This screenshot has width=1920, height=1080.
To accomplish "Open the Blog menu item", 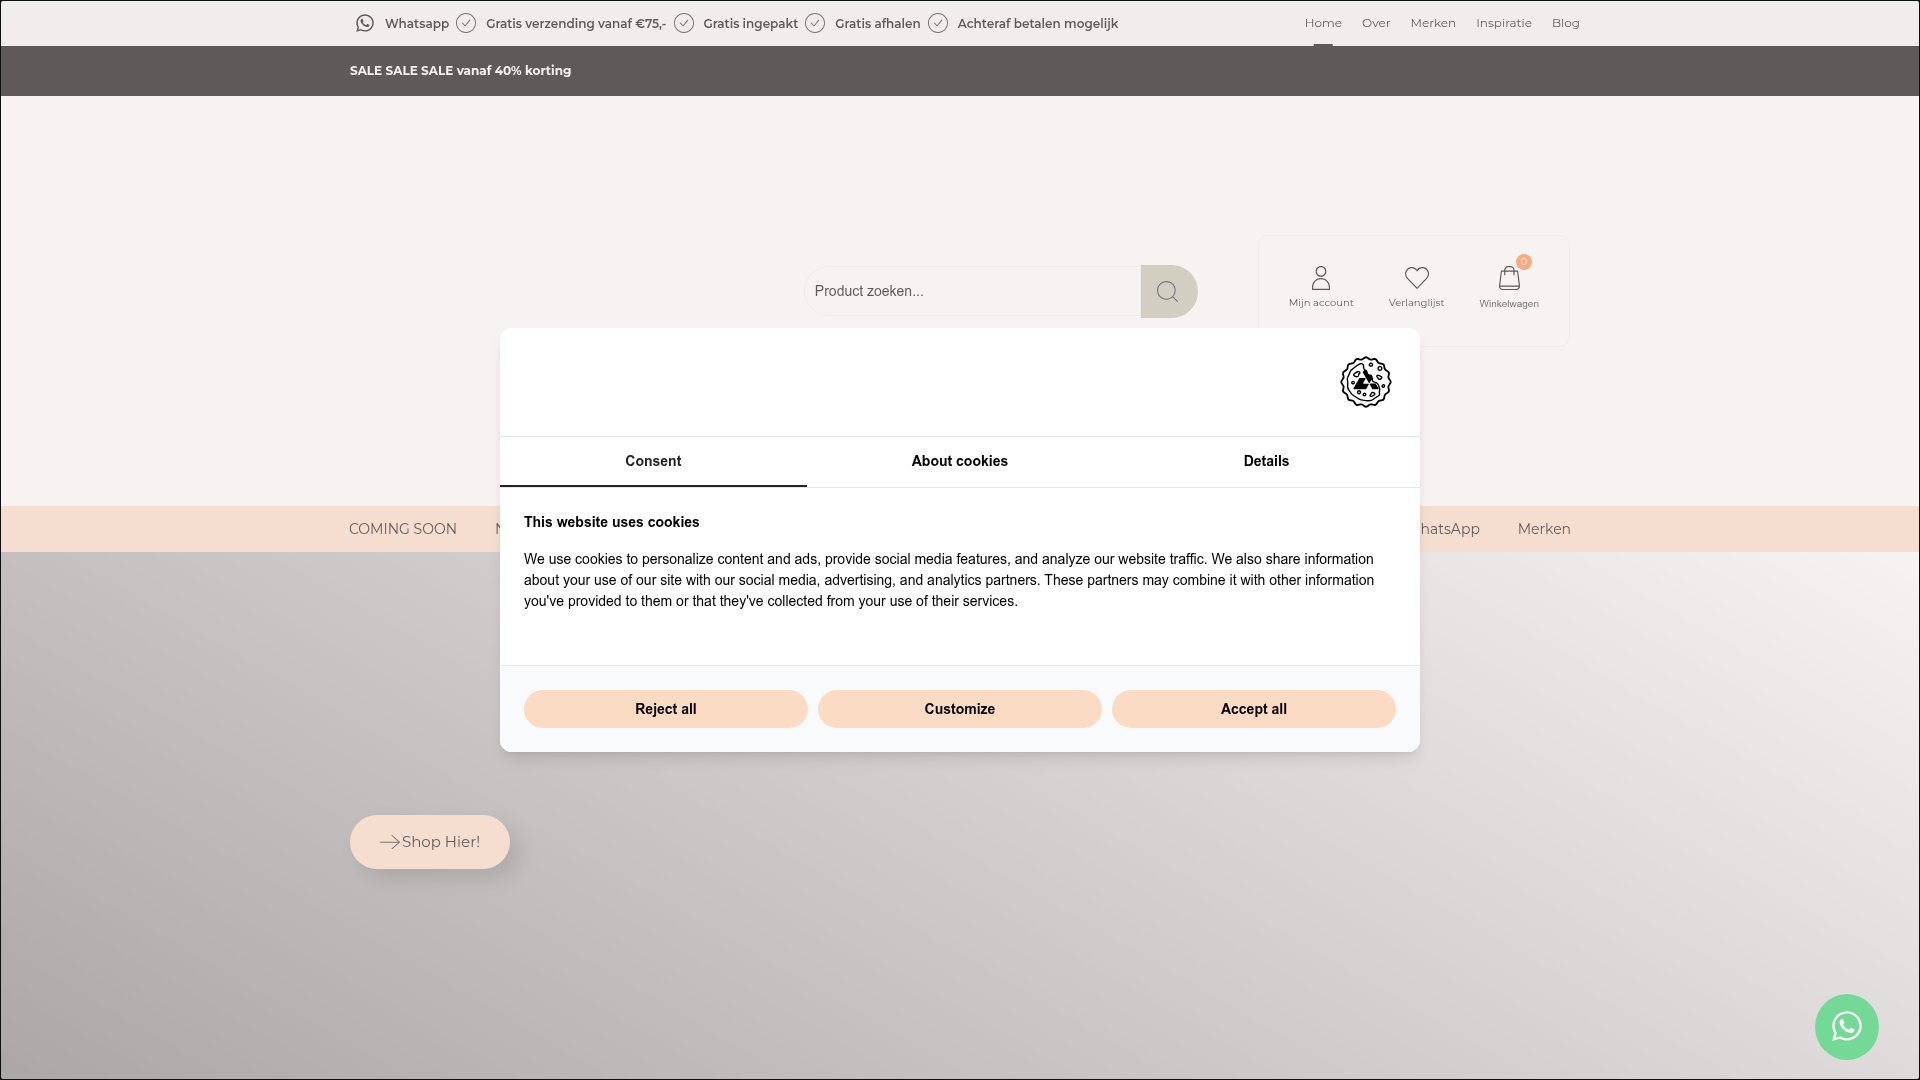I will [1566, 23].
